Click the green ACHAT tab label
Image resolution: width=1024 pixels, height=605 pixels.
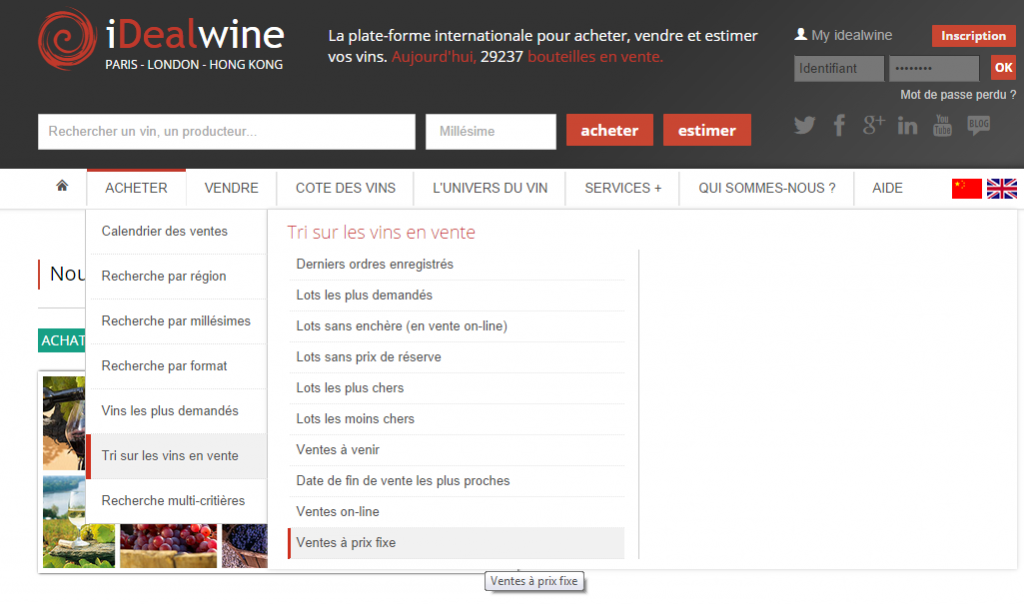pyautogui.click(x=62, y=340)
